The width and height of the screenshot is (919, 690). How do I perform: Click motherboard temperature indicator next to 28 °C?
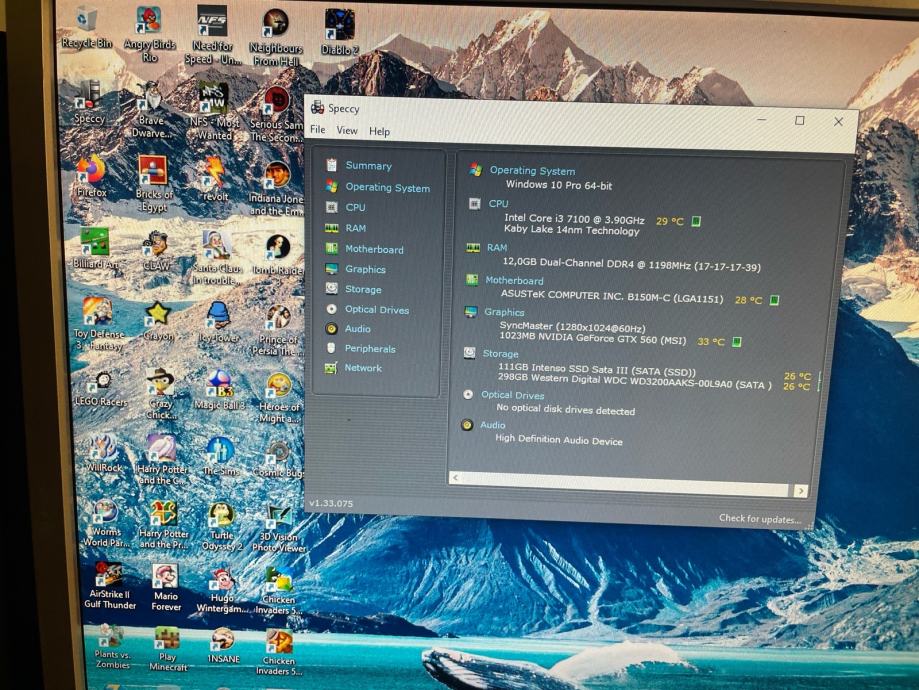point(774,300)
